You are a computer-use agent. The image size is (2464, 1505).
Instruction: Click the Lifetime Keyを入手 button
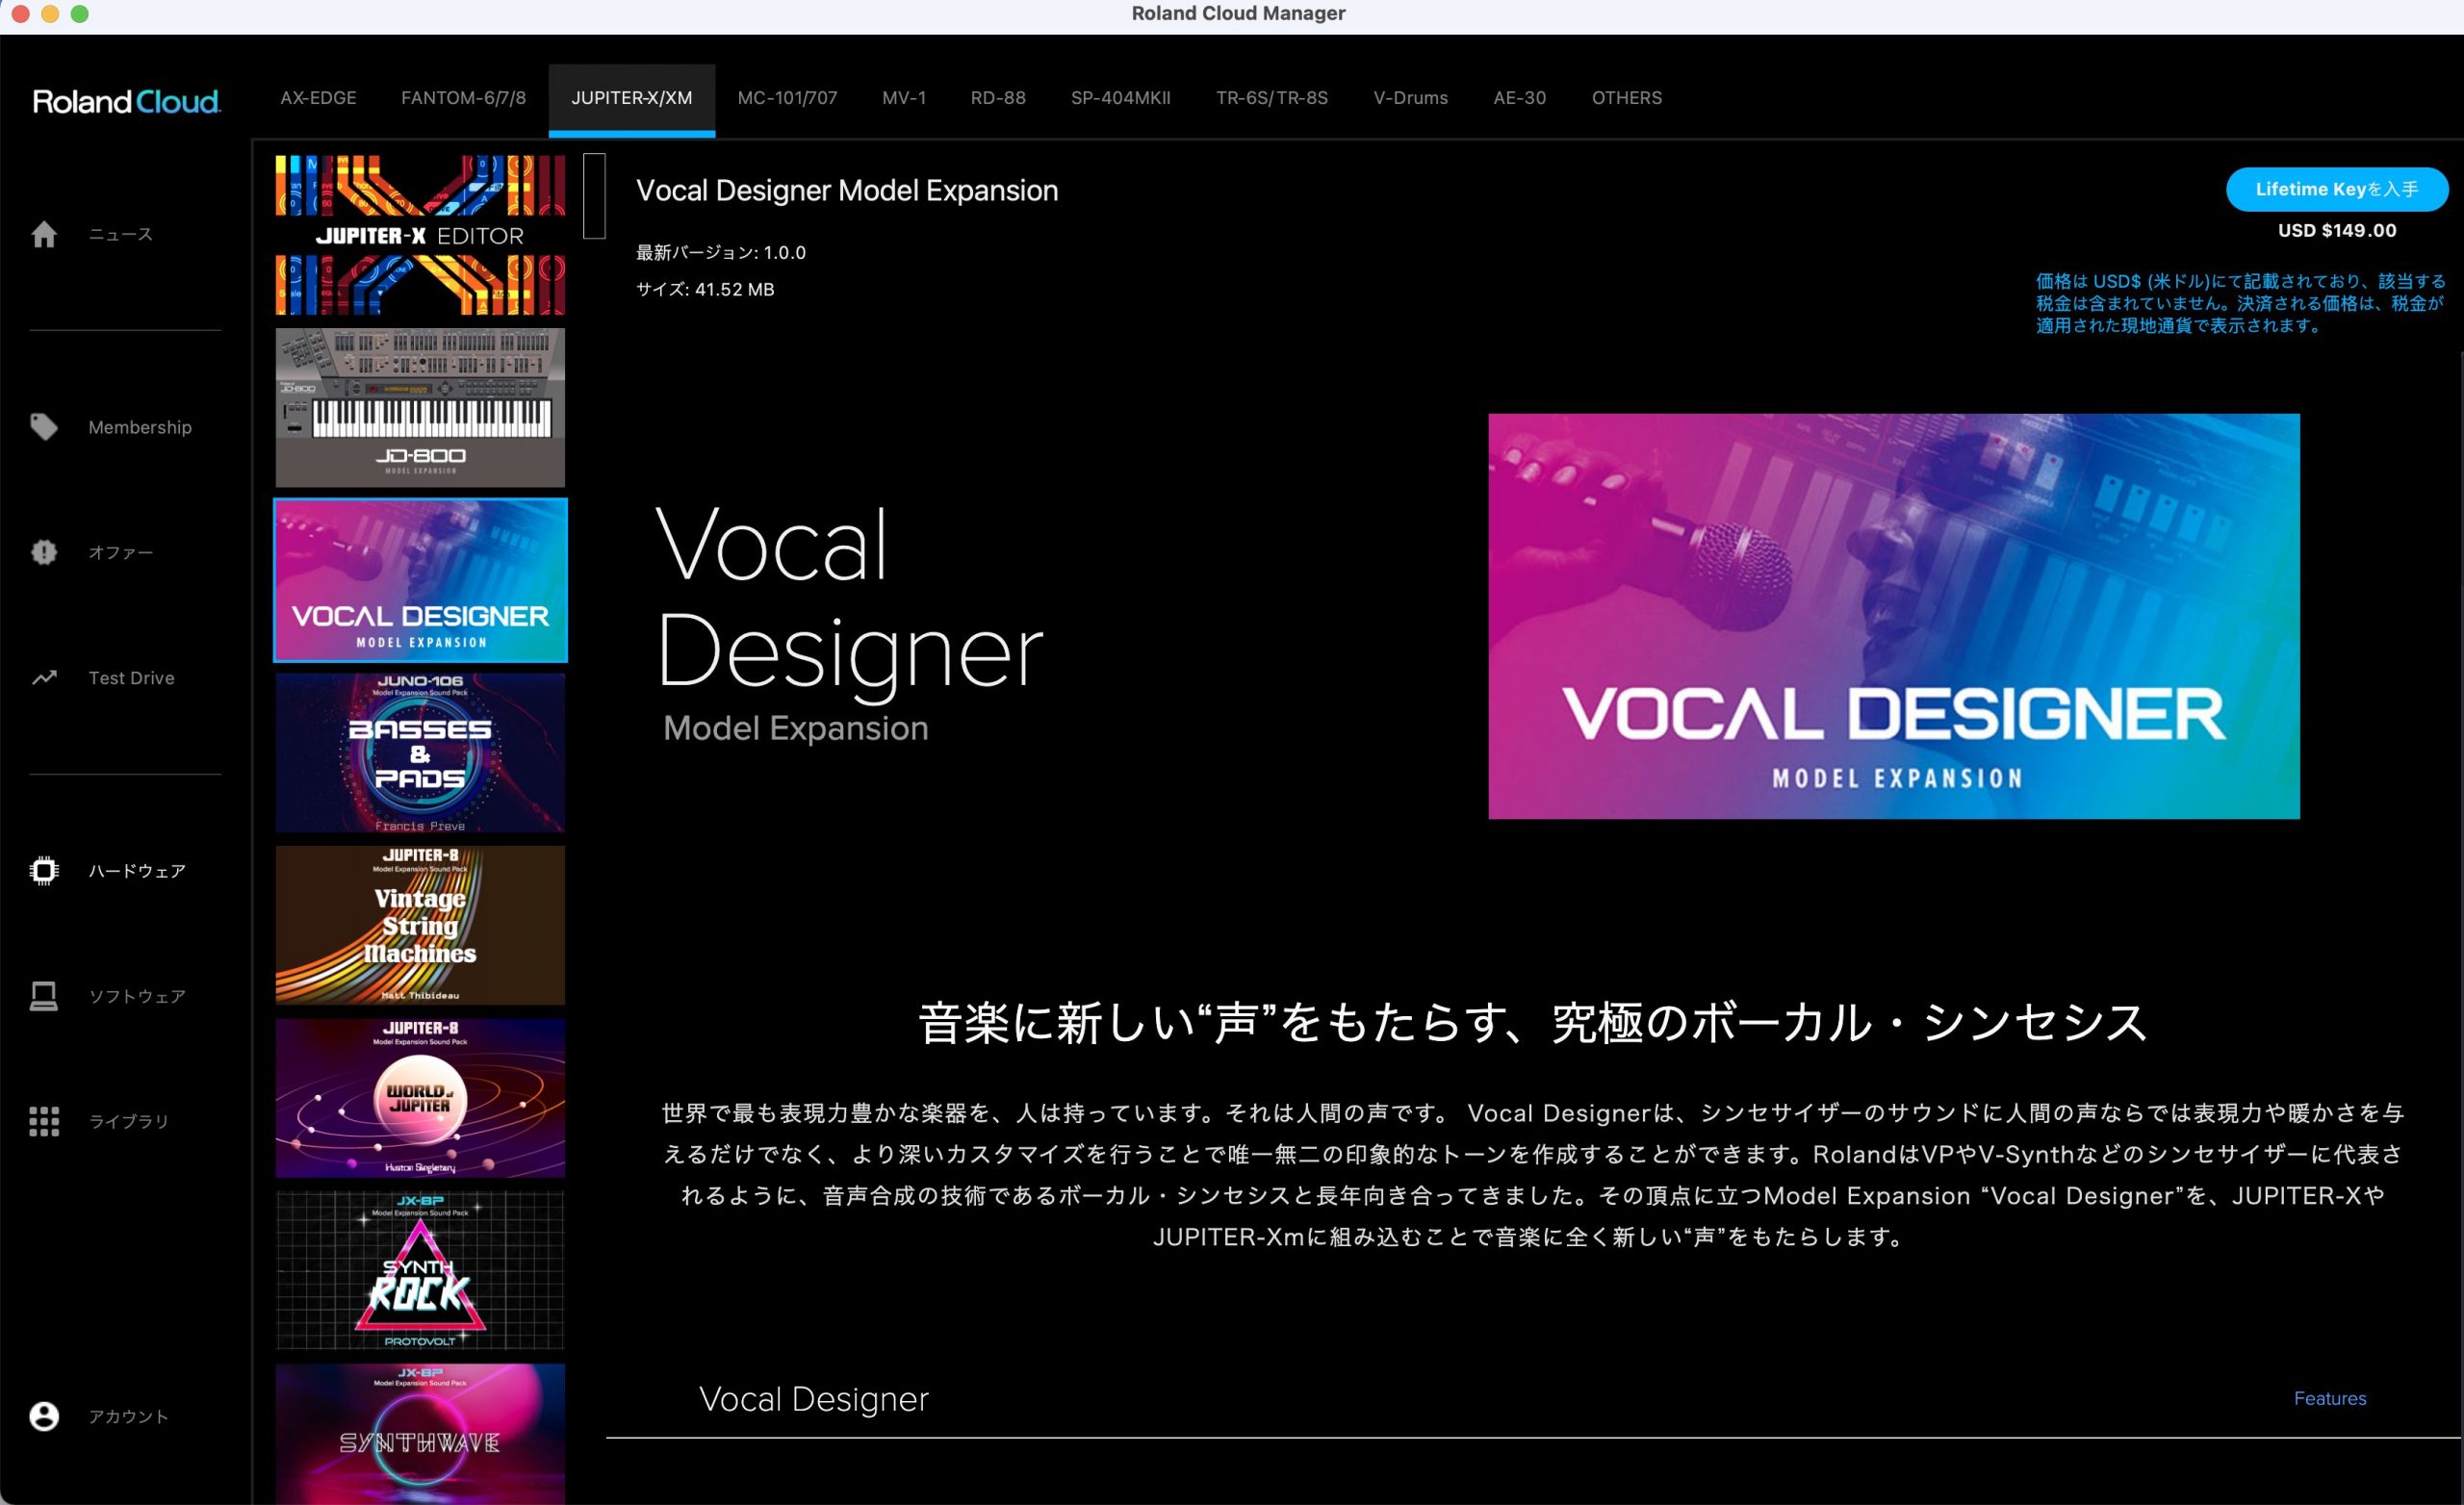(x=2337, y=189)
